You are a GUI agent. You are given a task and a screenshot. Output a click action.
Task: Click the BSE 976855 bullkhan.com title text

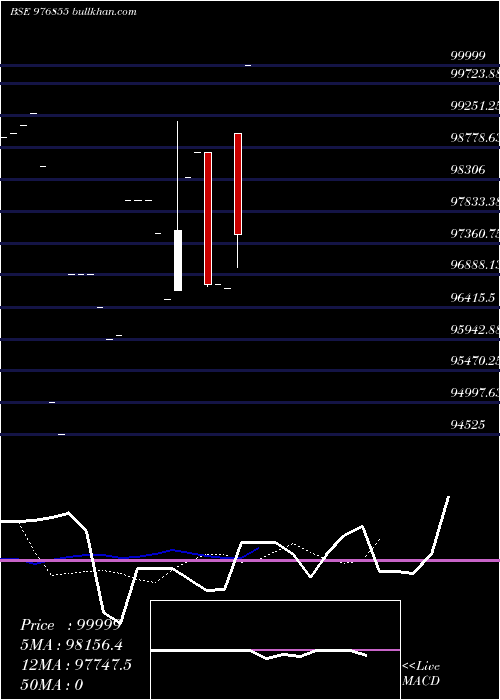tap(73, 12)
